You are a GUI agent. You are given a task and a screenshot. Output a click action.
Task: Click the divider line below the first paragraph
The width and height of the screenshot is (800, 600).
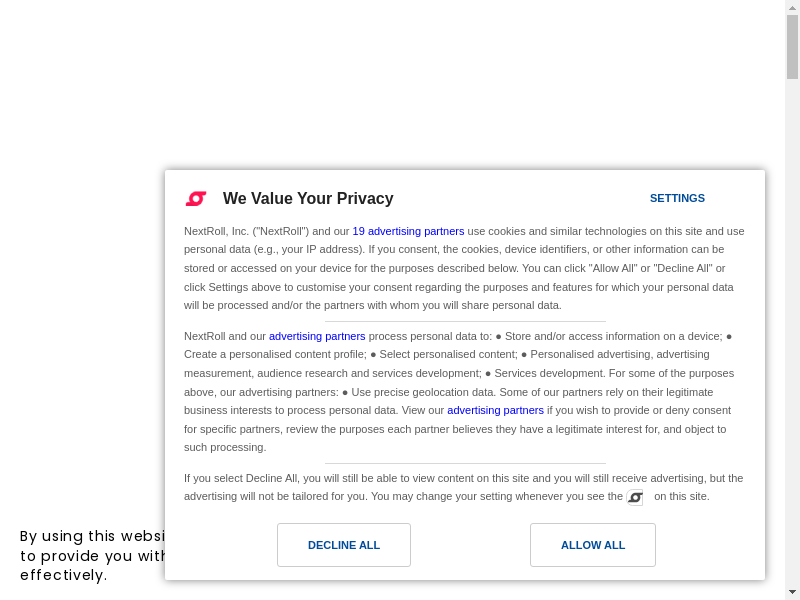point(465,322)
